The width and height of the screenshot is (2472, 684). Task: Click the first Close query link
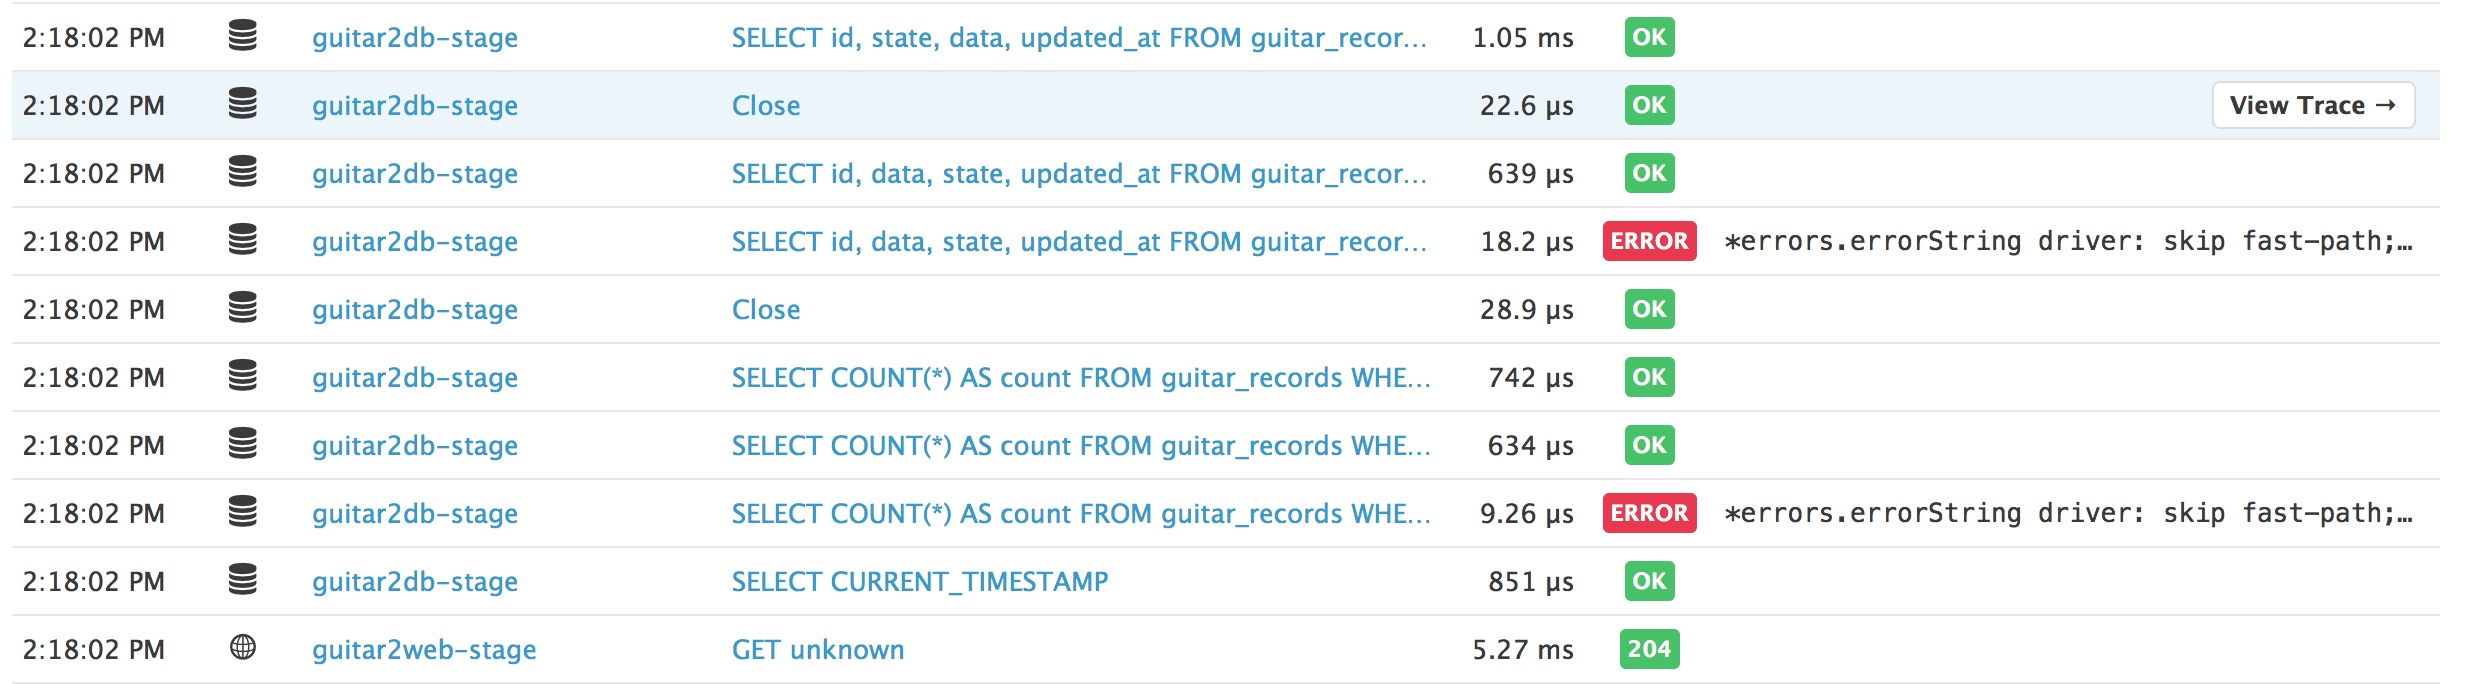765,104
